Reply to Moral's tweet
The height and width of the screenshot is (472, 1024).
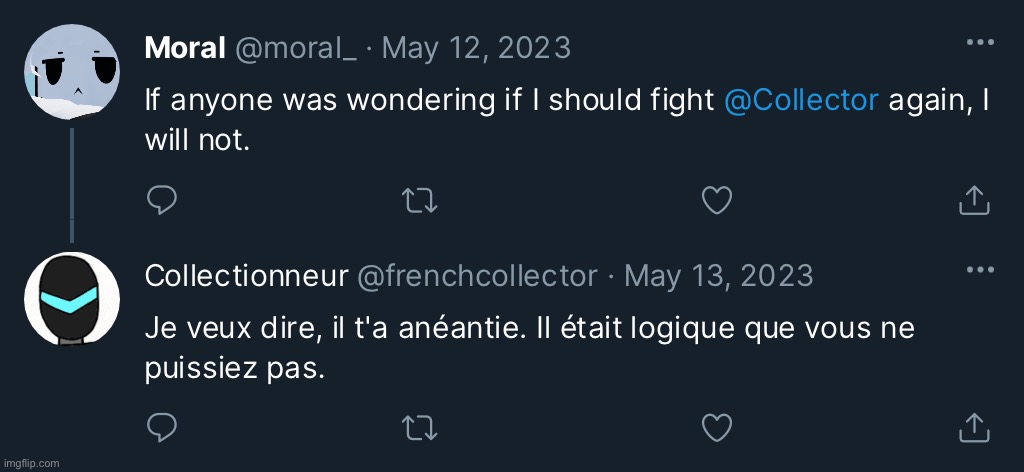click(x=162, y=201)
